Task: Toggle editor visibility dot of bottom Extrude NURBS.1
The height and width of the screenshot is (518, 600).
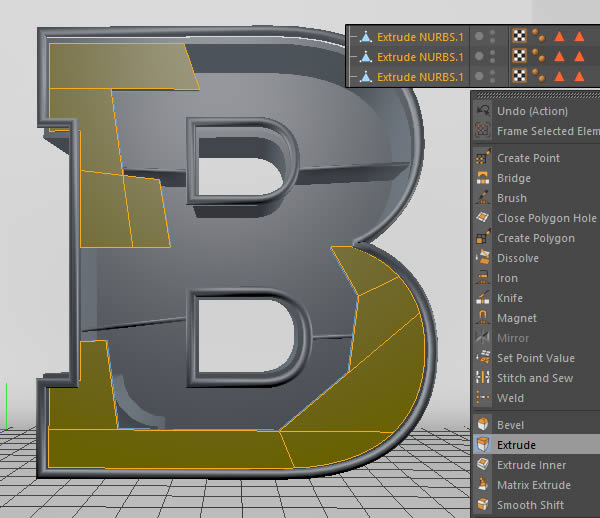Action: coord(492,73)
